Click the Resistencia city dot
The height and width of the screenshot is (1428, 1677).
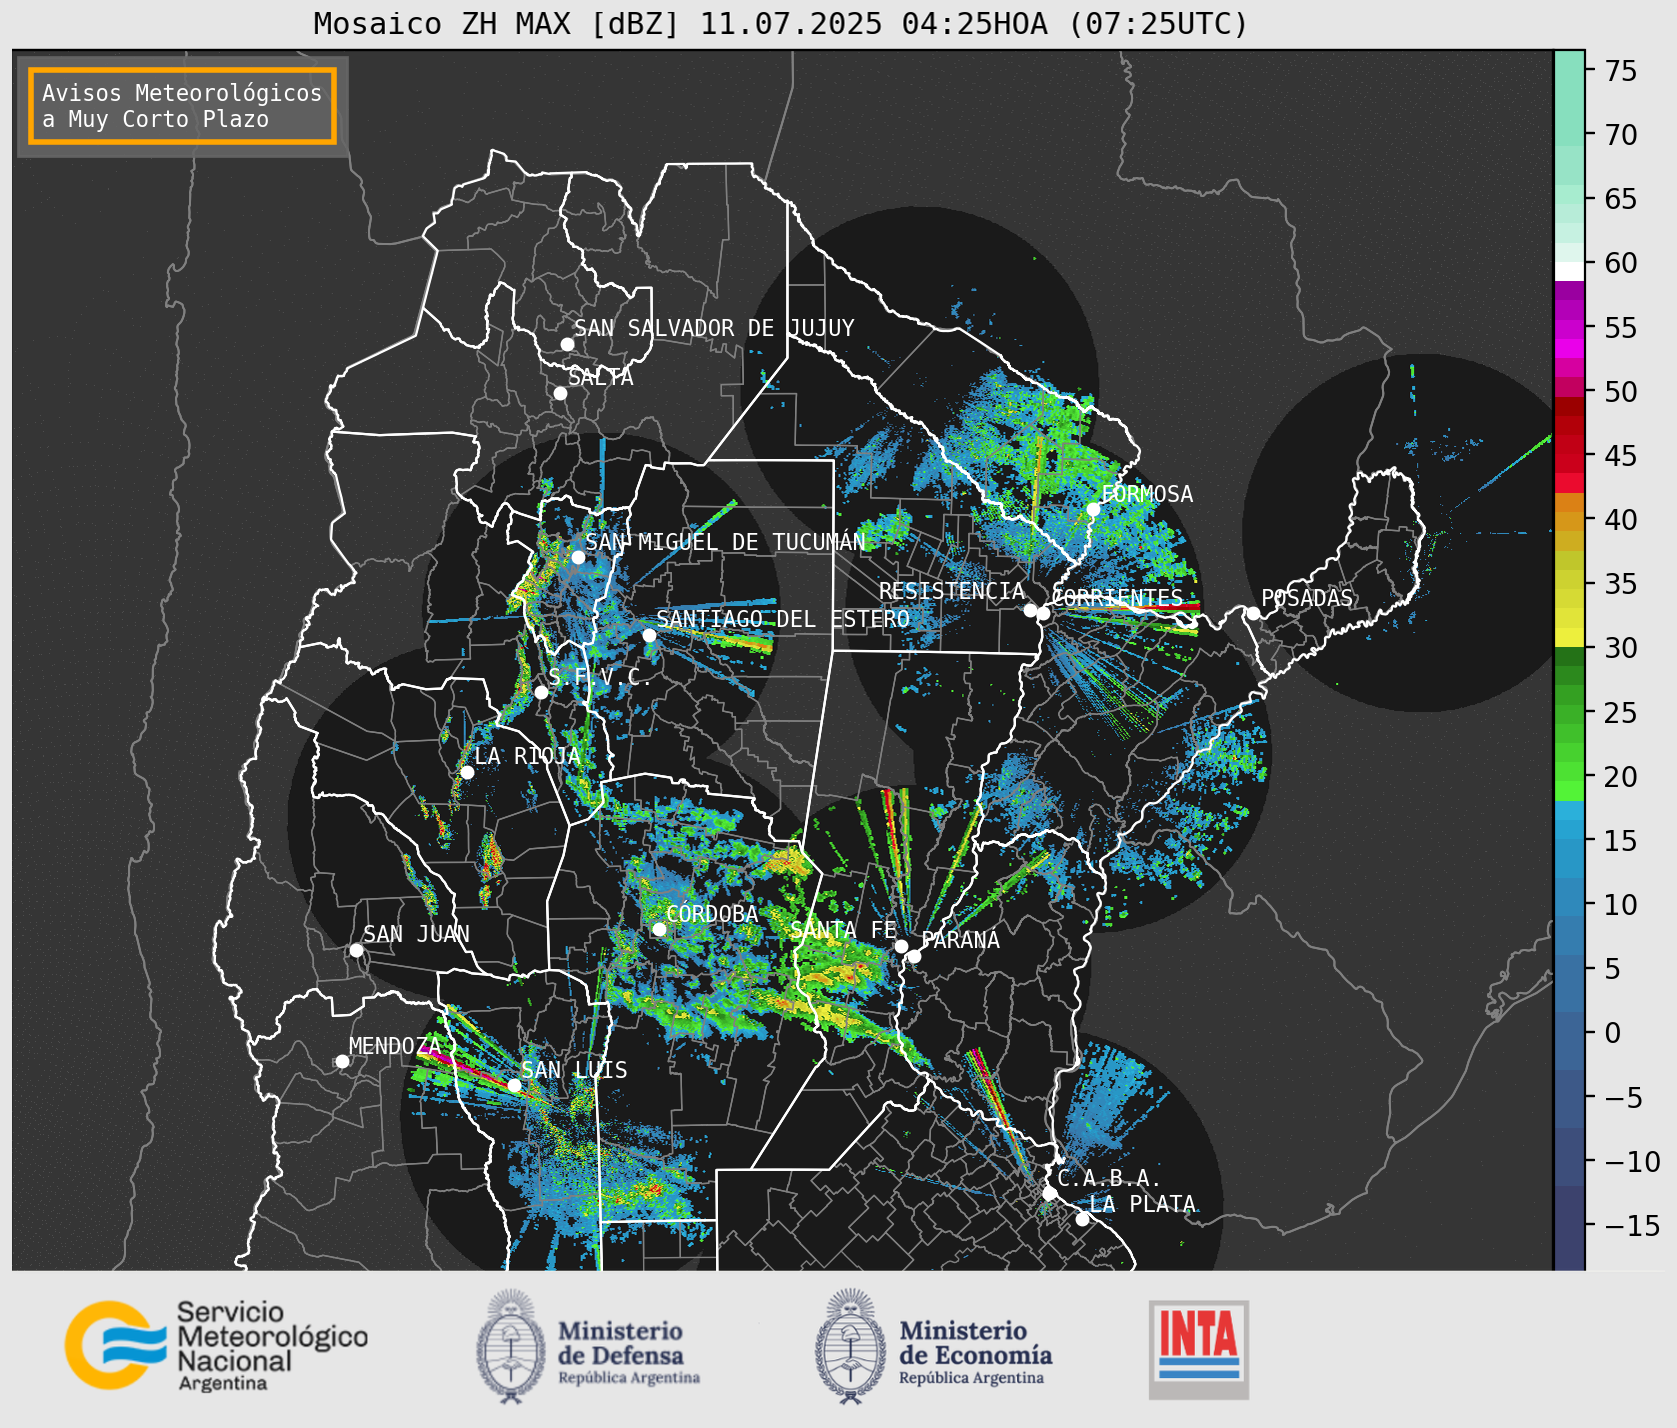click(1030, 610)
